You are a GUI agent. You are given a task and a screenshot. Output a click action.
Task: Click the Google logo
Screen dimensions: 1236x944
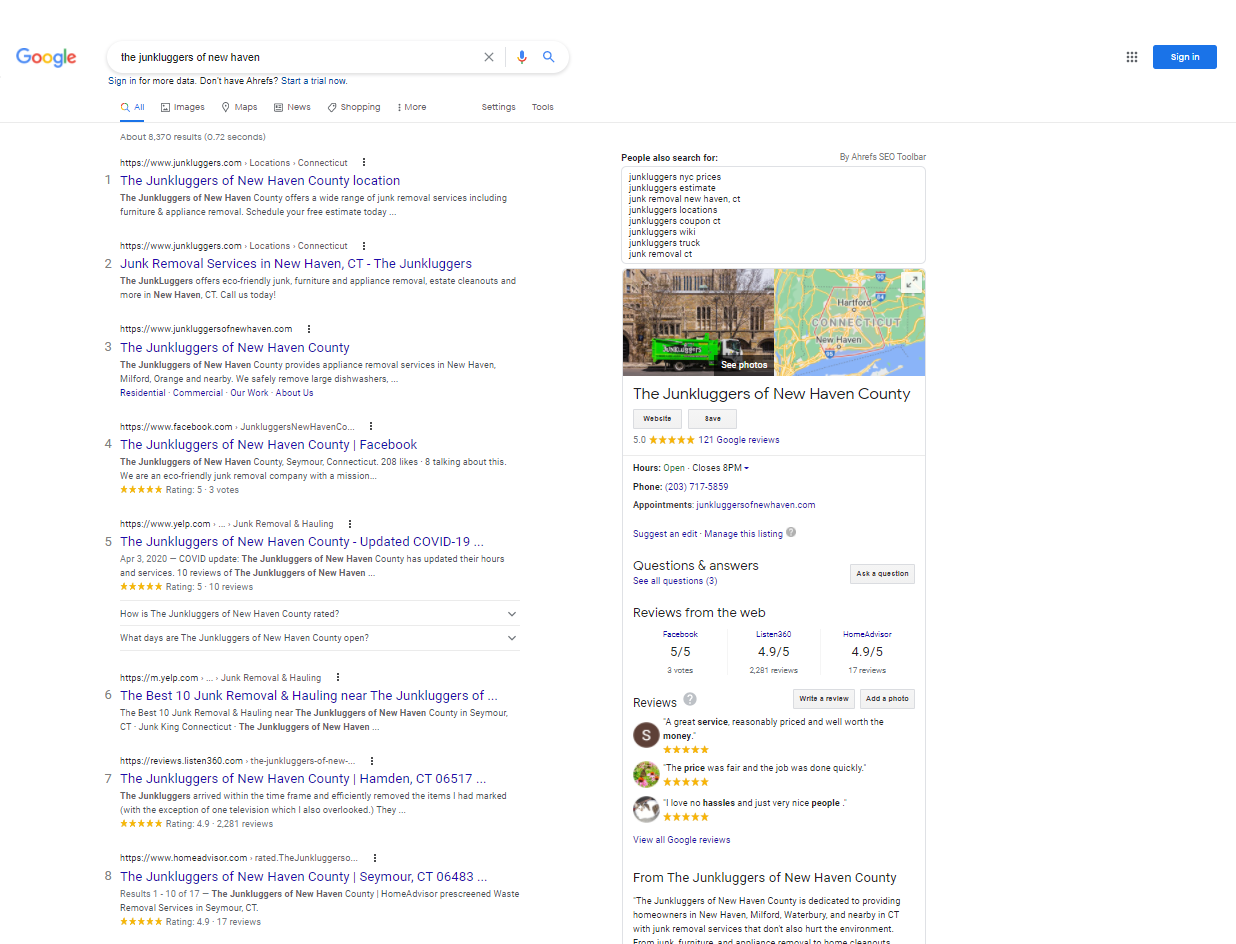pyautogui.click(x=46, y=57)
